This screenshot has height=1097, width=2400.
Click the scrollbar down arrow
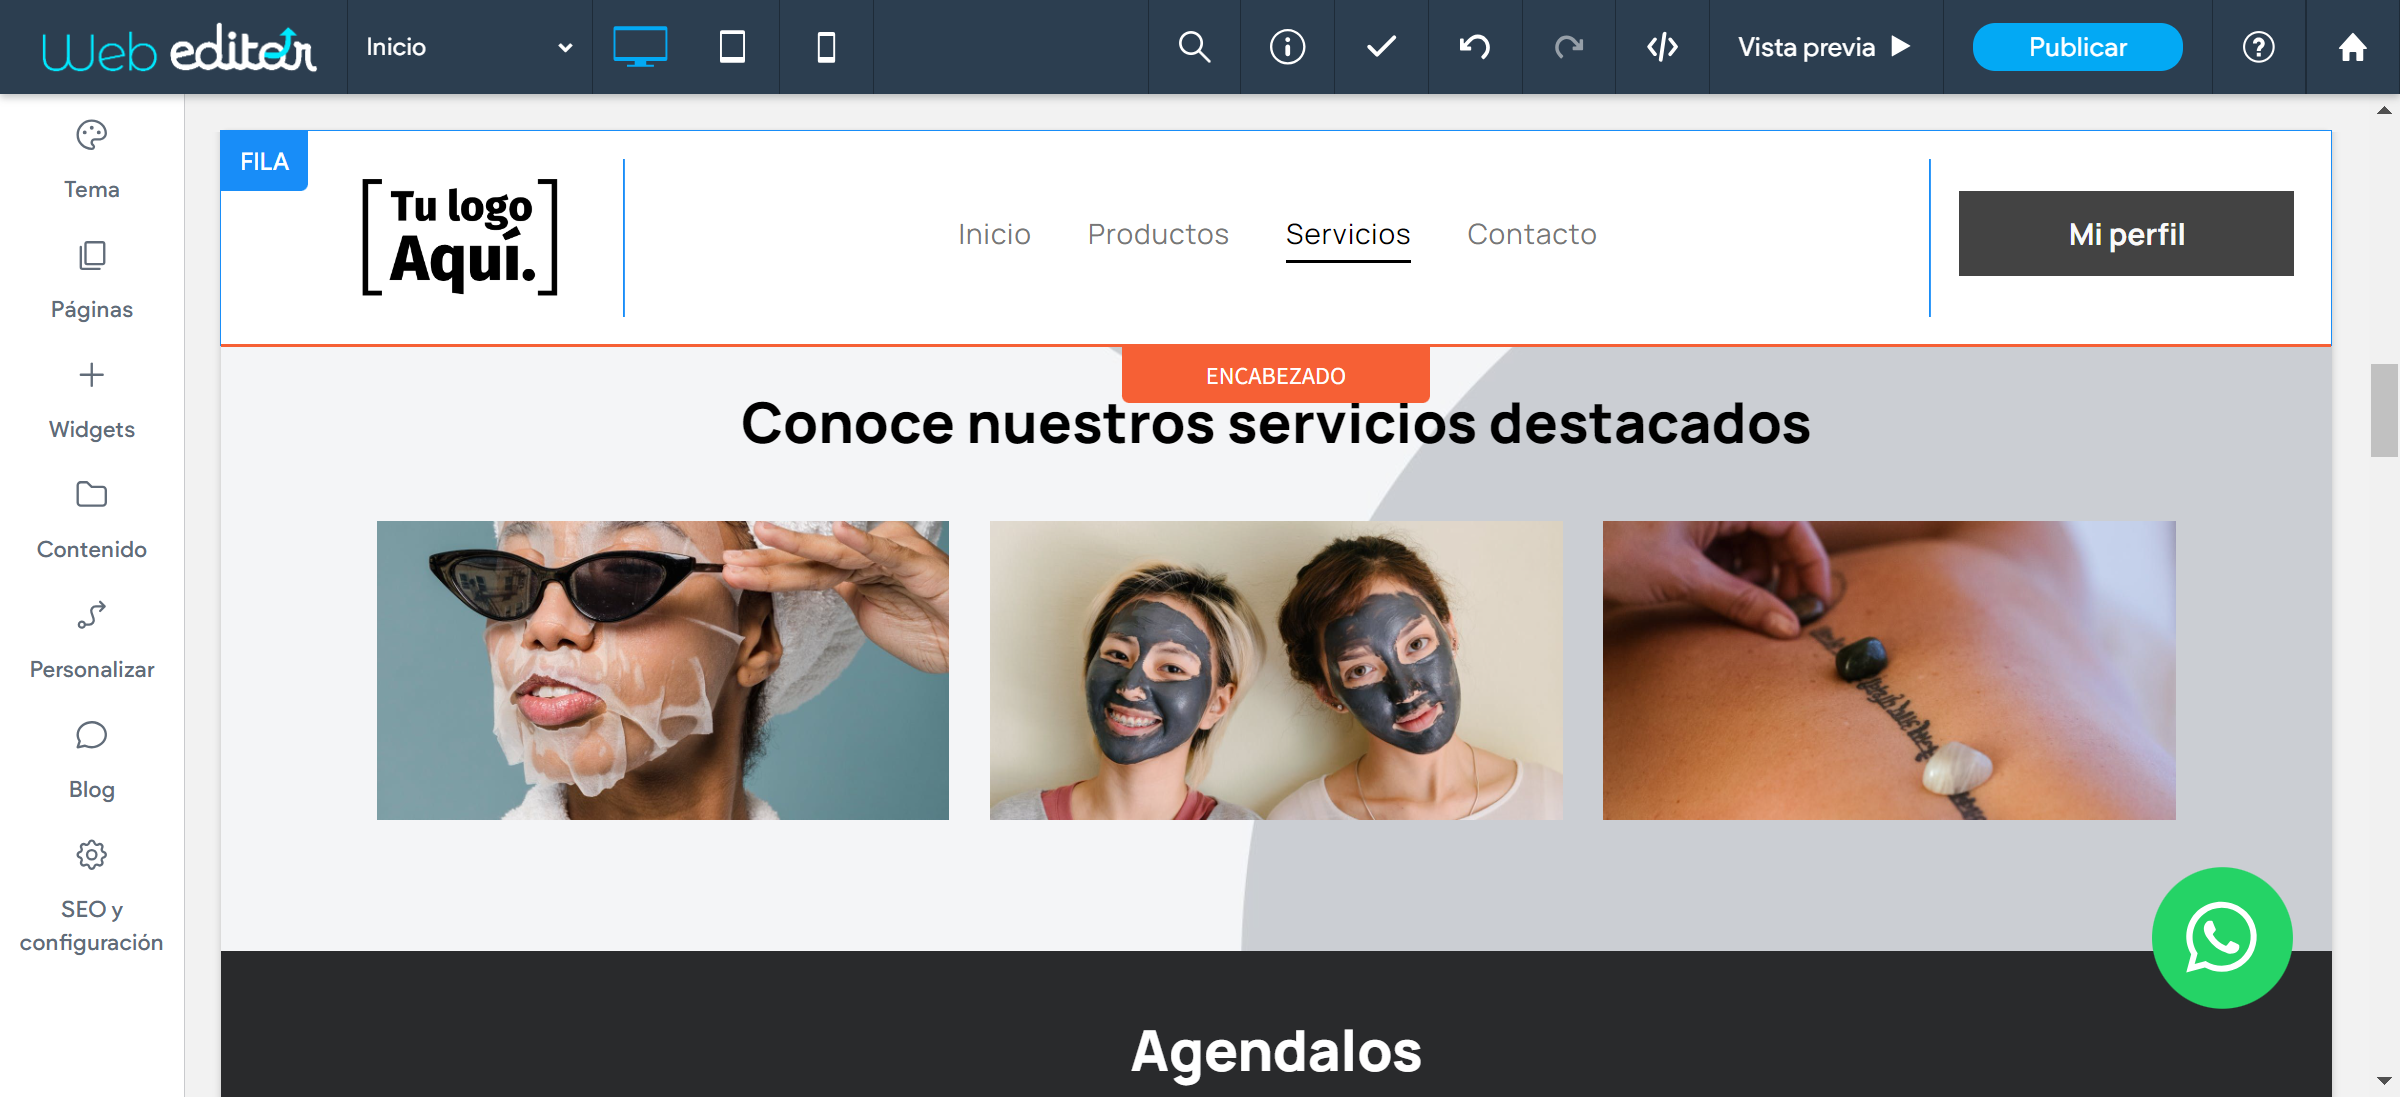(x=2384, y=1082)
